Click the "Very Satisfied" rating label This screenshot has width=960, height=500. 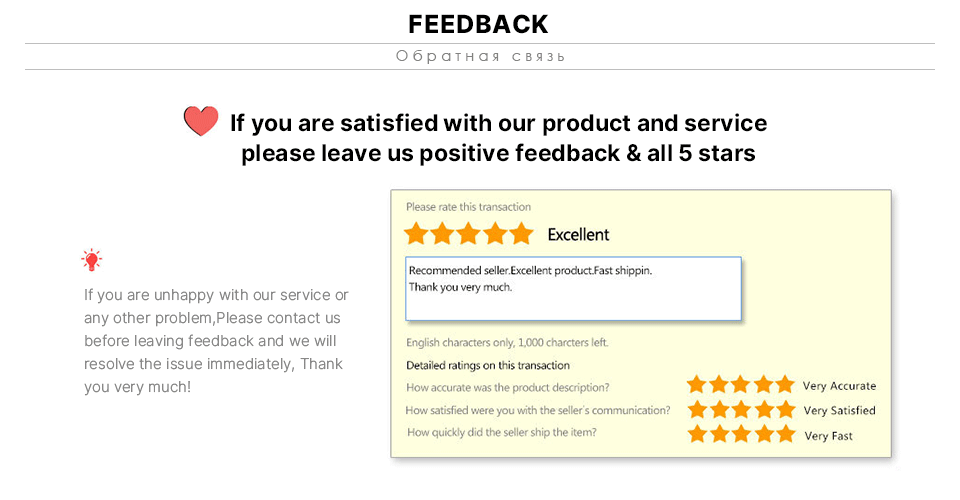click(839, 410)
